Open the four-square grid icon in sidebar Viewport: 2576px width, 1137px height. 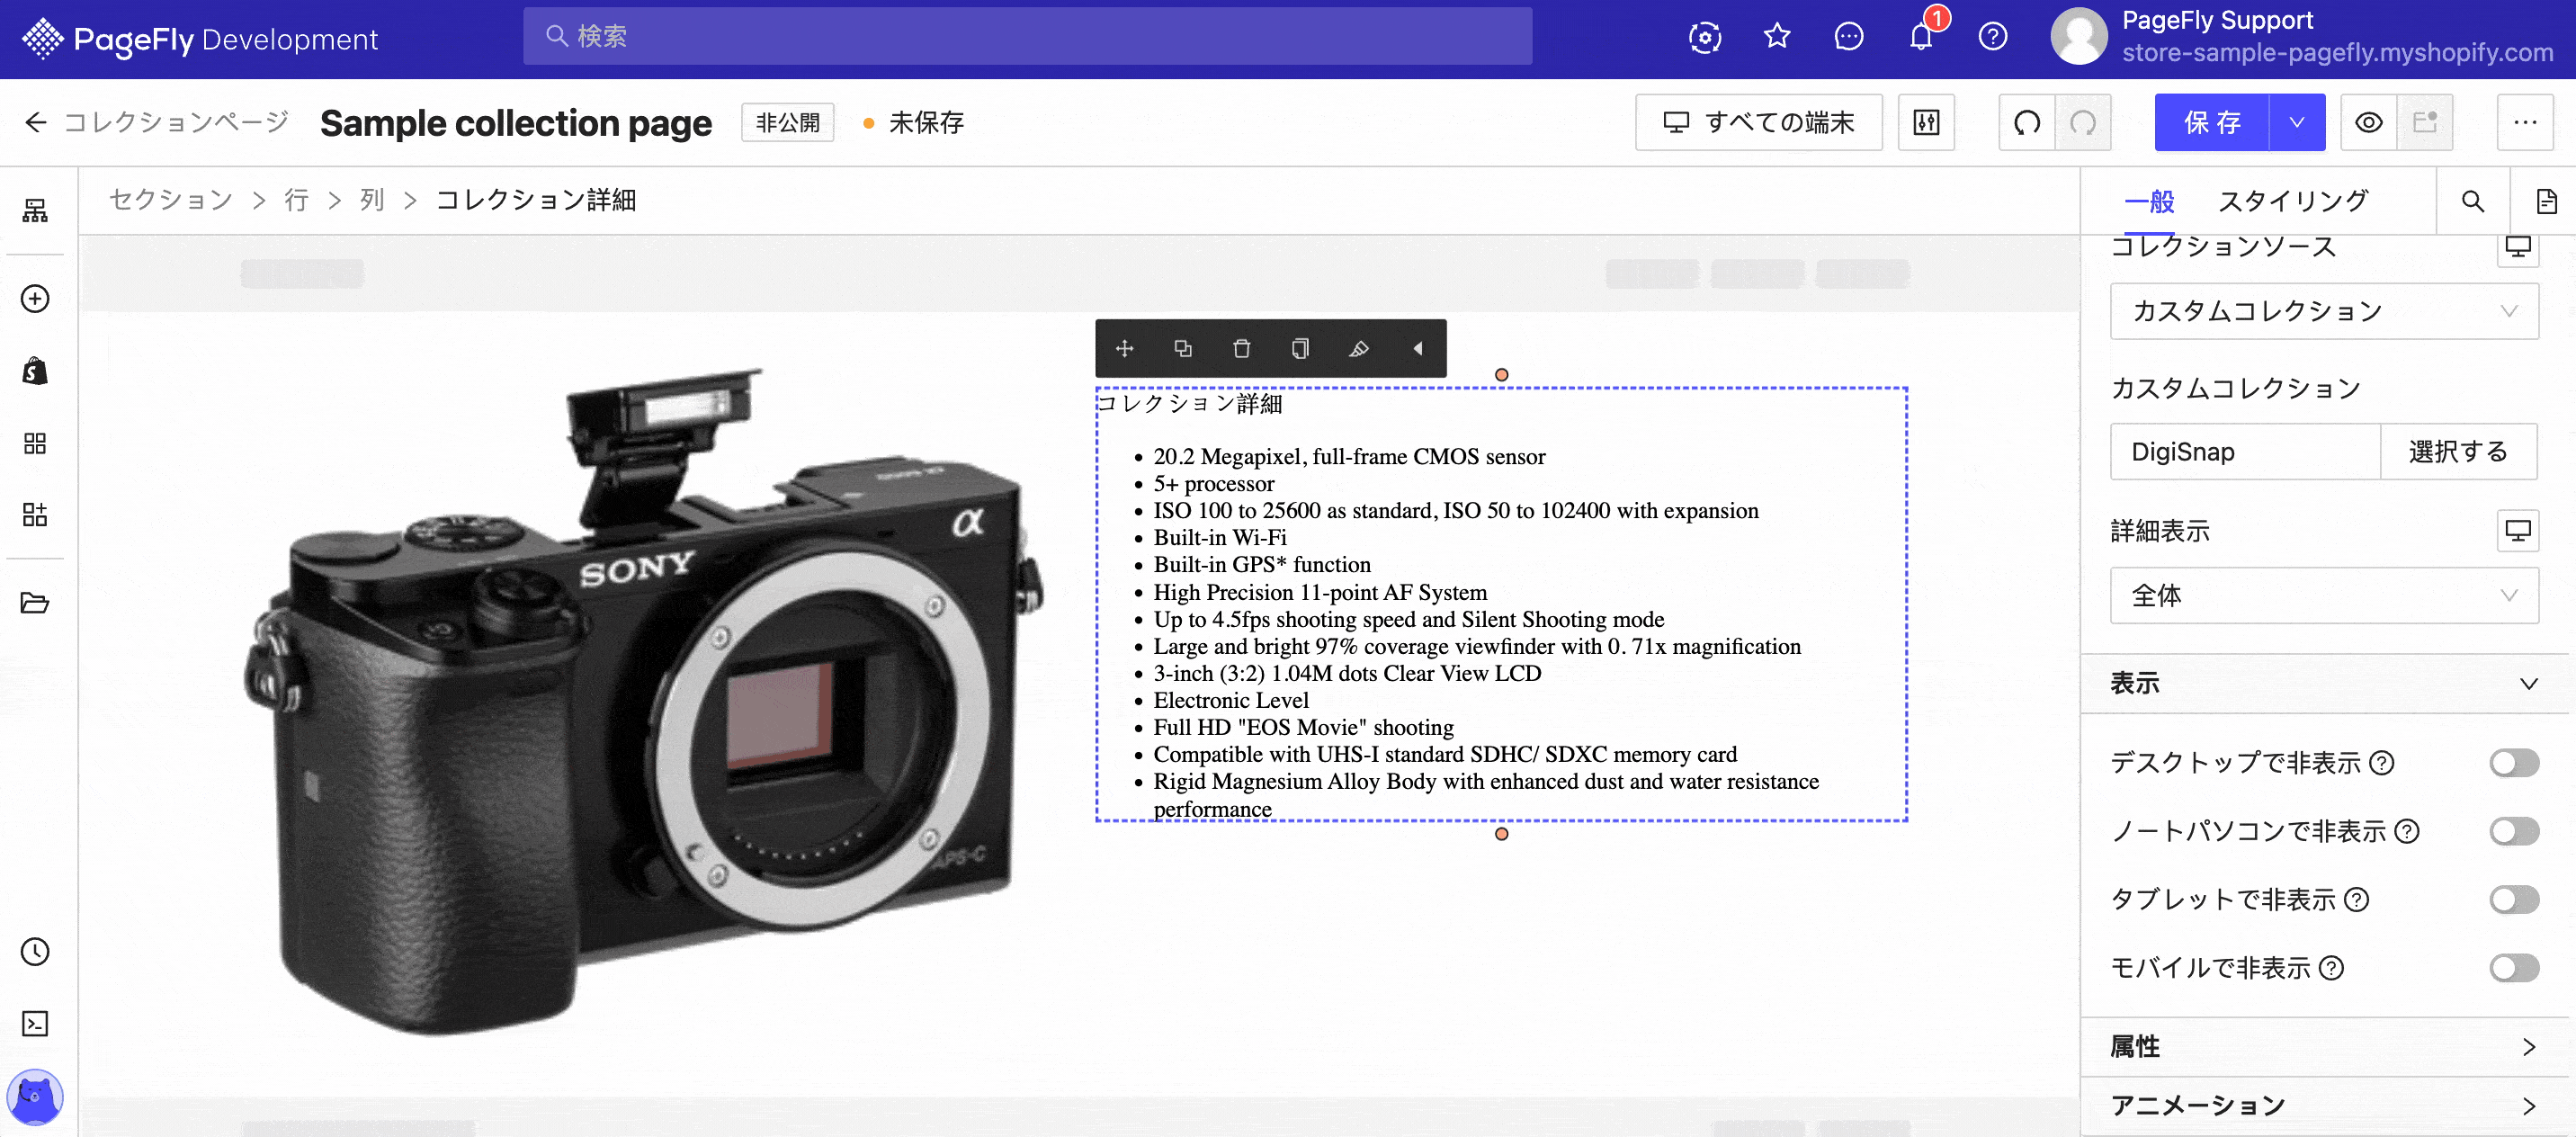tap(35, 443)
